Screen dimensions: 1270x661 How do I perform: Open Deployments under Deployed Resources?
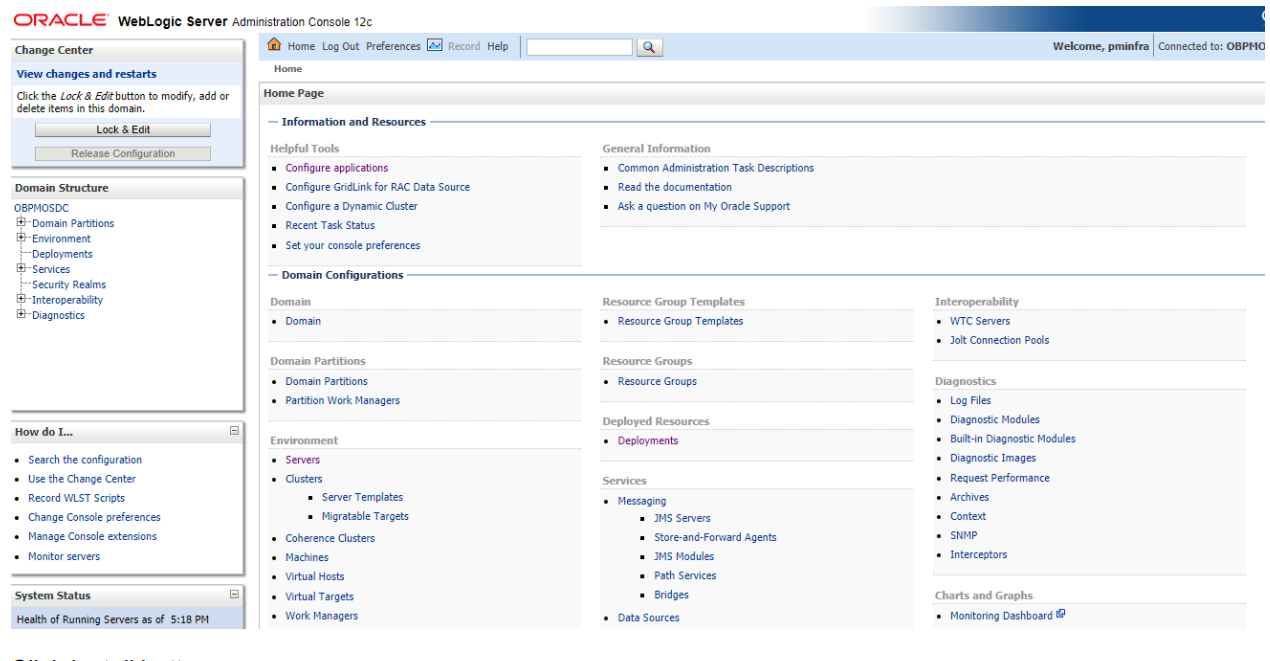pos(648,441)
